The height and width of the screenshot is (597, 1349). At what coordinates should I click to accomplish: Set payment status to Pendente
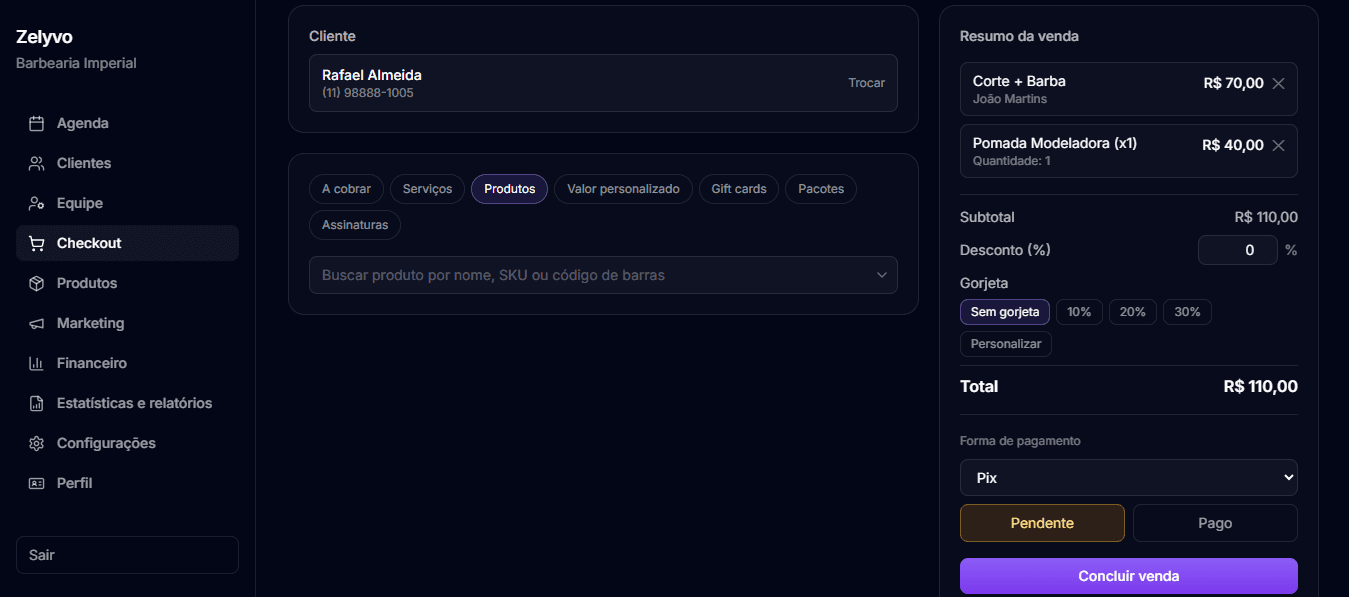tap(1042, 523)
